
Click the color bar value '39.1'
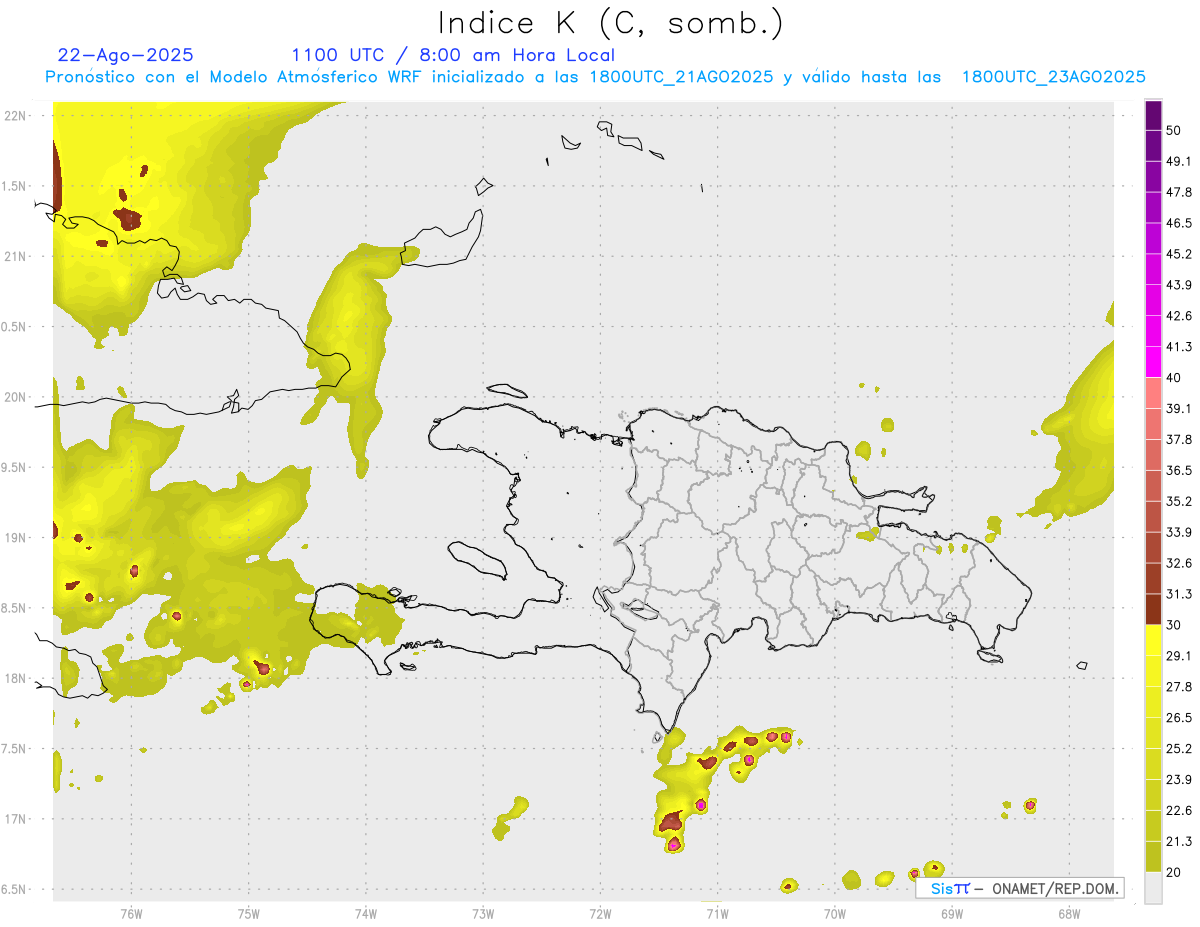coord(1179,408)
